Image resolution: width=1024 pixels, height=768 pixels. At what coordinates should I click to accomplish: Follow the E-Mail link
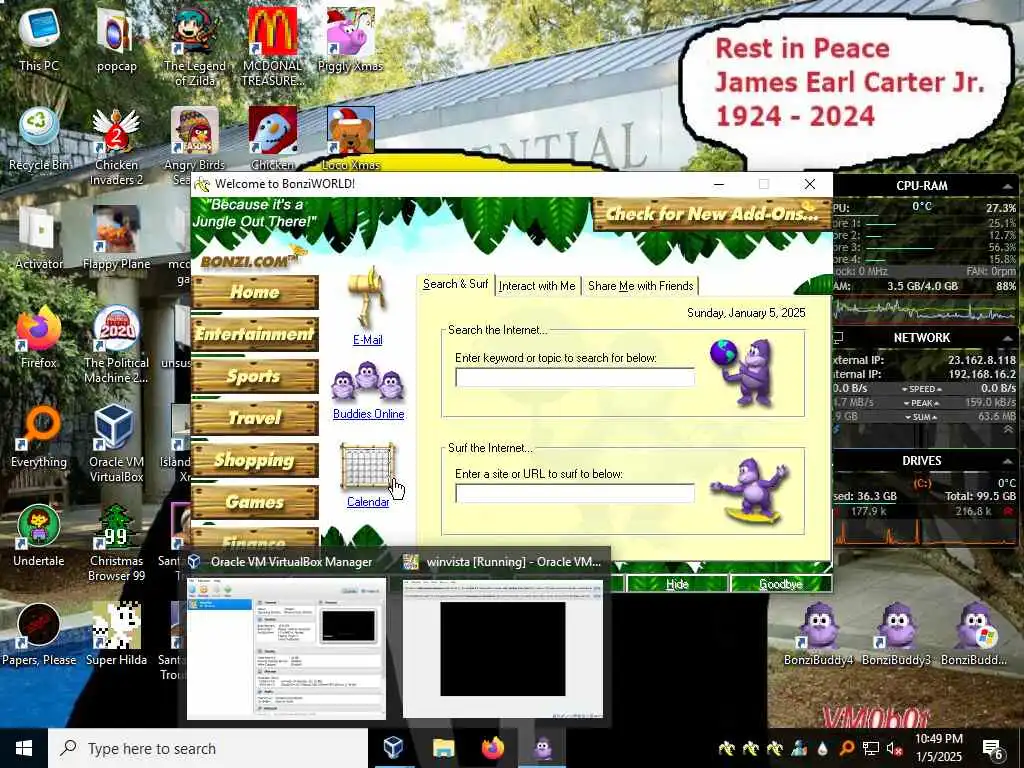(368, 340)
